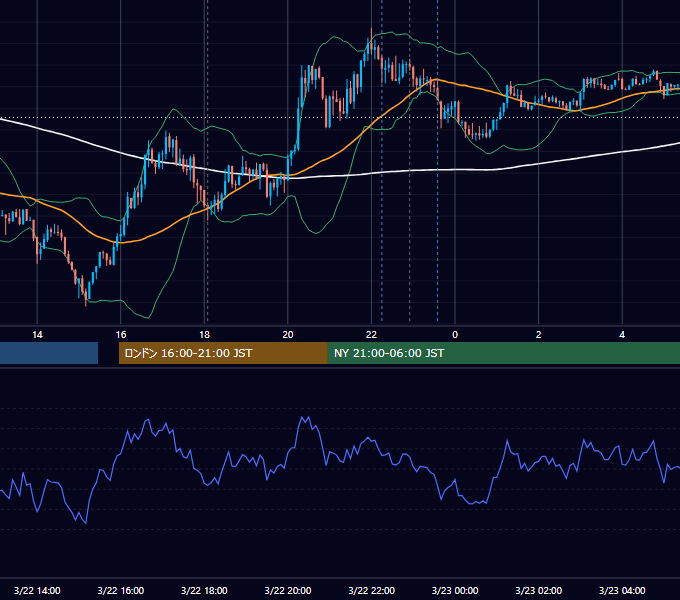Click the NY 21:00-06:00 JST session bar
The image size is (680, 600).
tap(503, 353)
